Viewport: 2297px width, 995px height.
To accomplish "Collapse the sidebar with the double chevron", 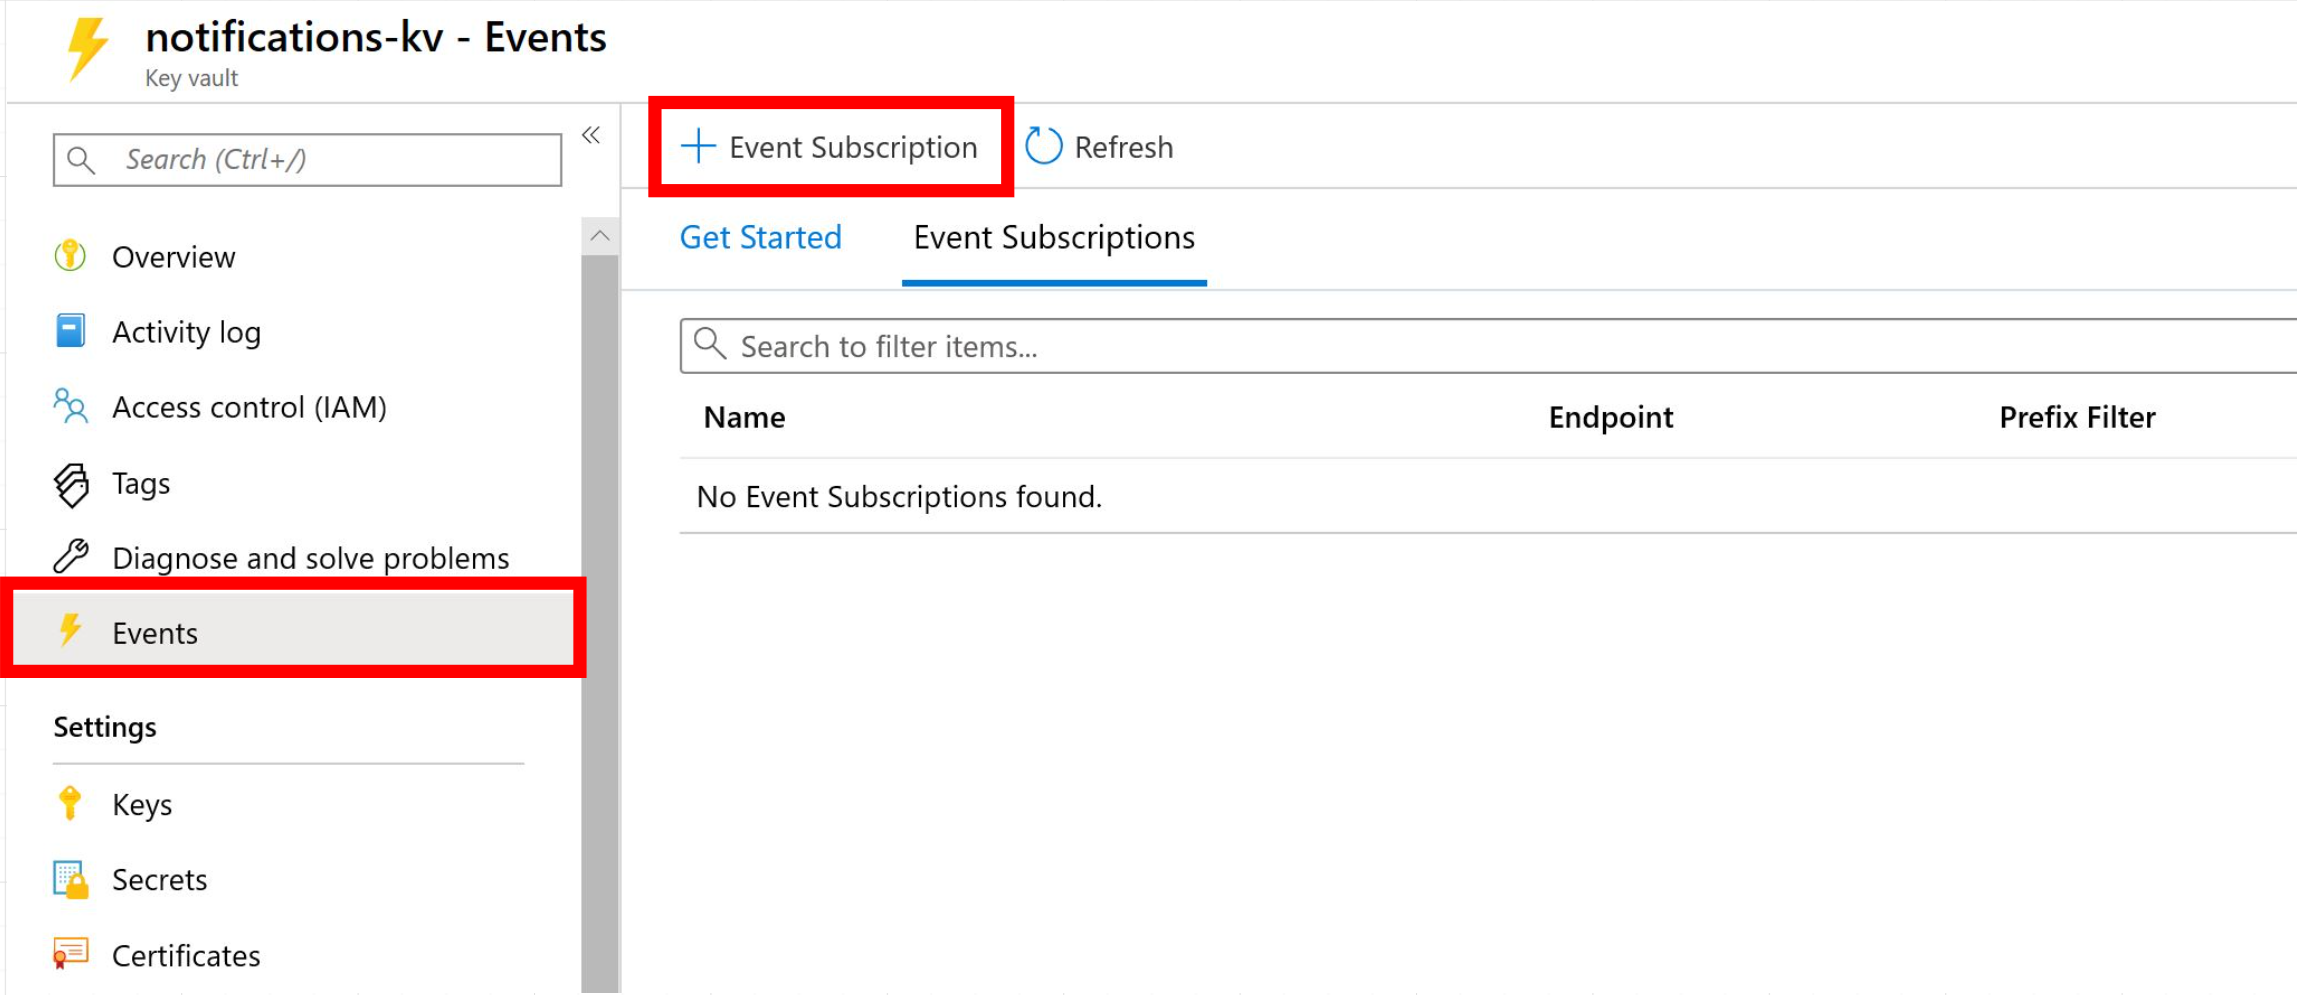I will 592,135.
